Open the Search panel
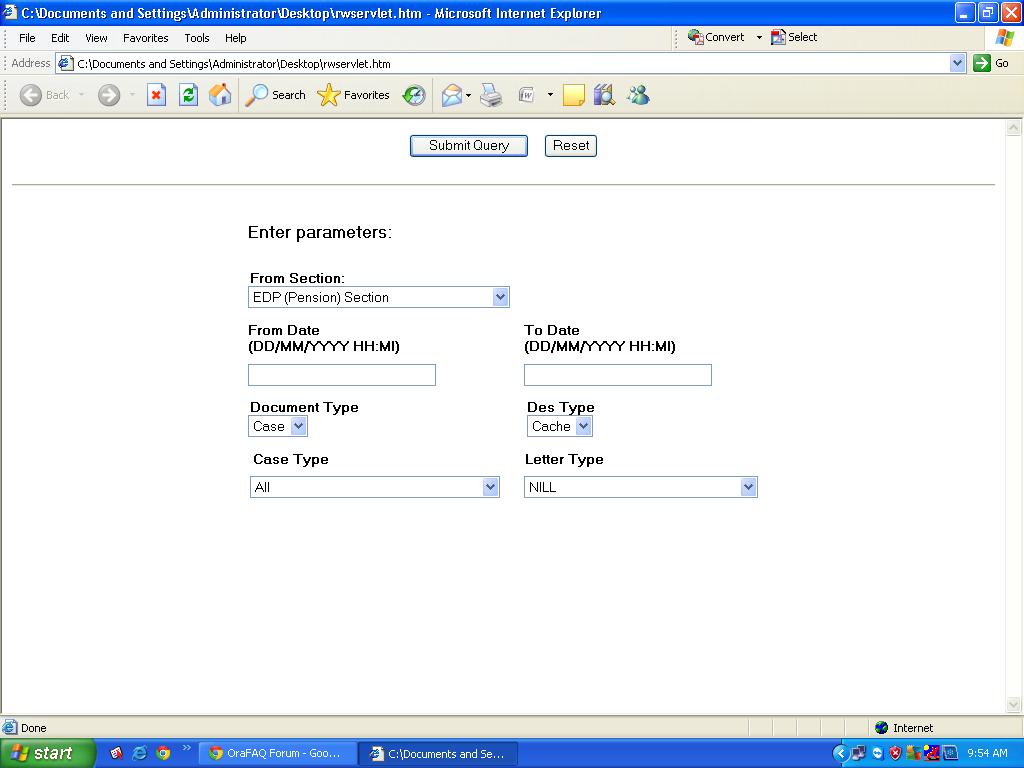Screen dimensions: 1024x768 pyautogui.click(x=276, y=95)
